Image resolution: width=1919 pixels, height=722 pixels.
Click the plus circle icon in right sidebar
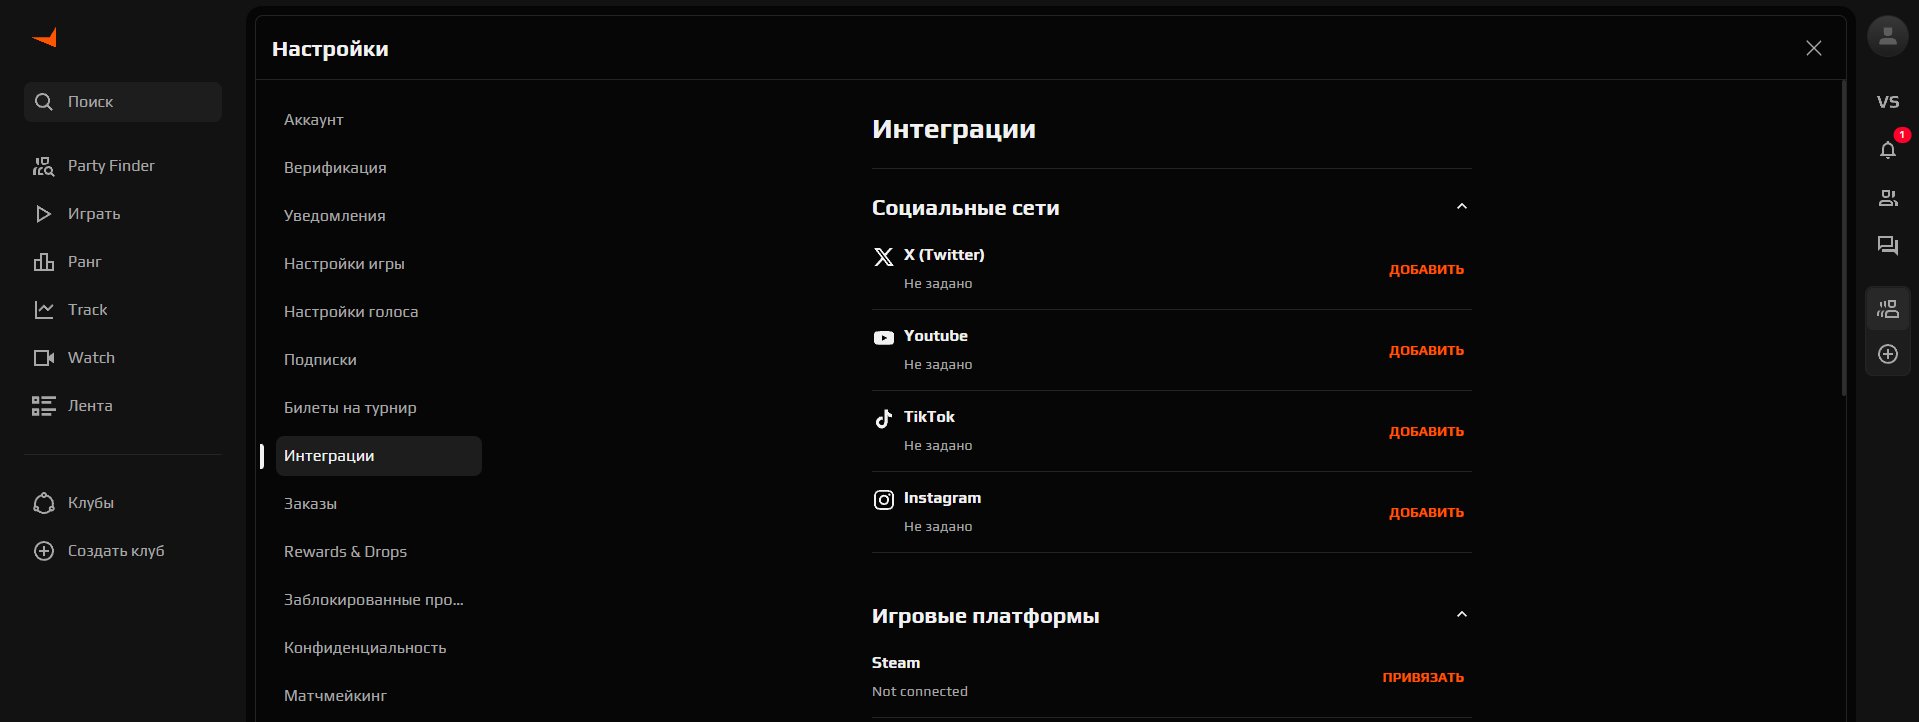click(1887, 354)
